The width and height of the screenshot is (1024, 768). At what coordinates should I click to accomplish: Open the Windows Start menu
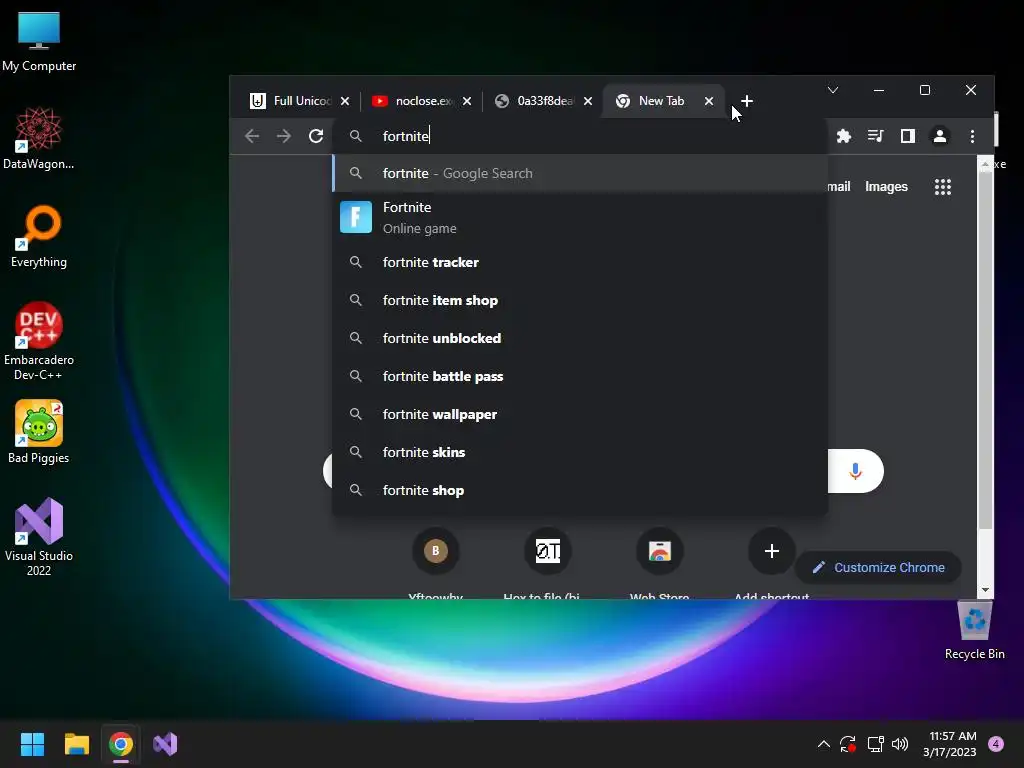(32, 744)
